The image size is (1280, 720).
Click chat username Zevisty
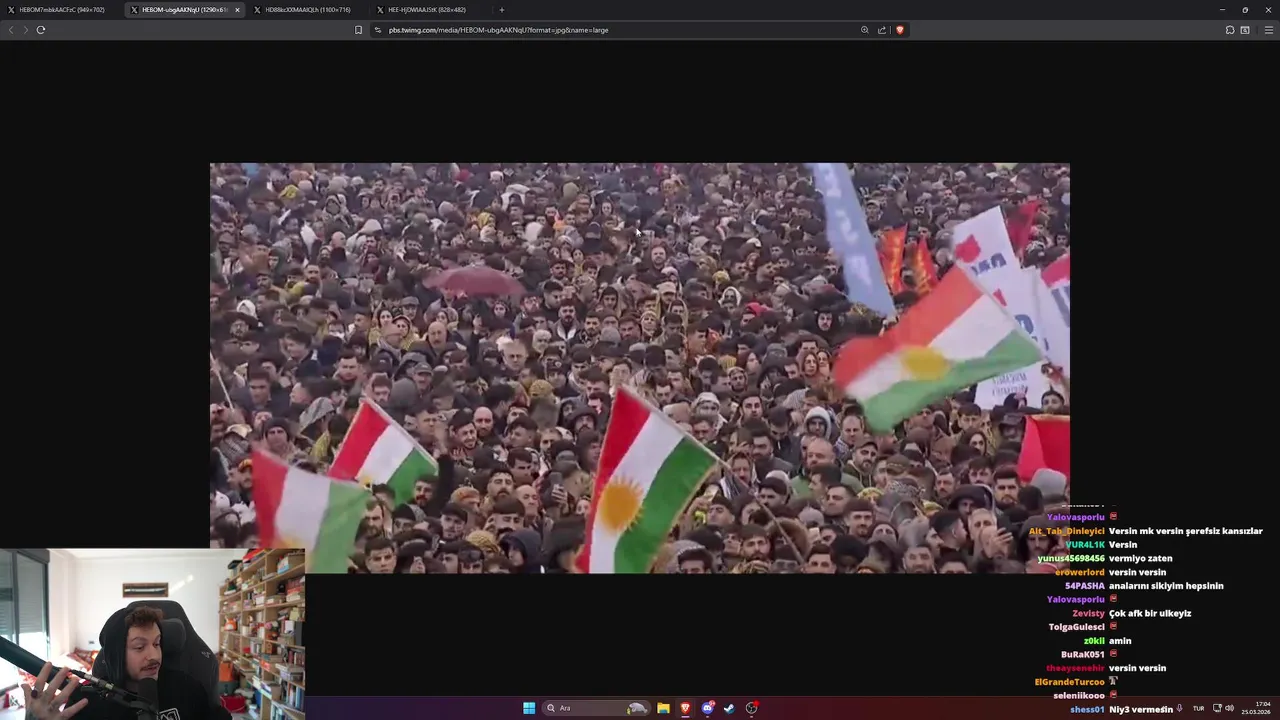coord(1088,613)
